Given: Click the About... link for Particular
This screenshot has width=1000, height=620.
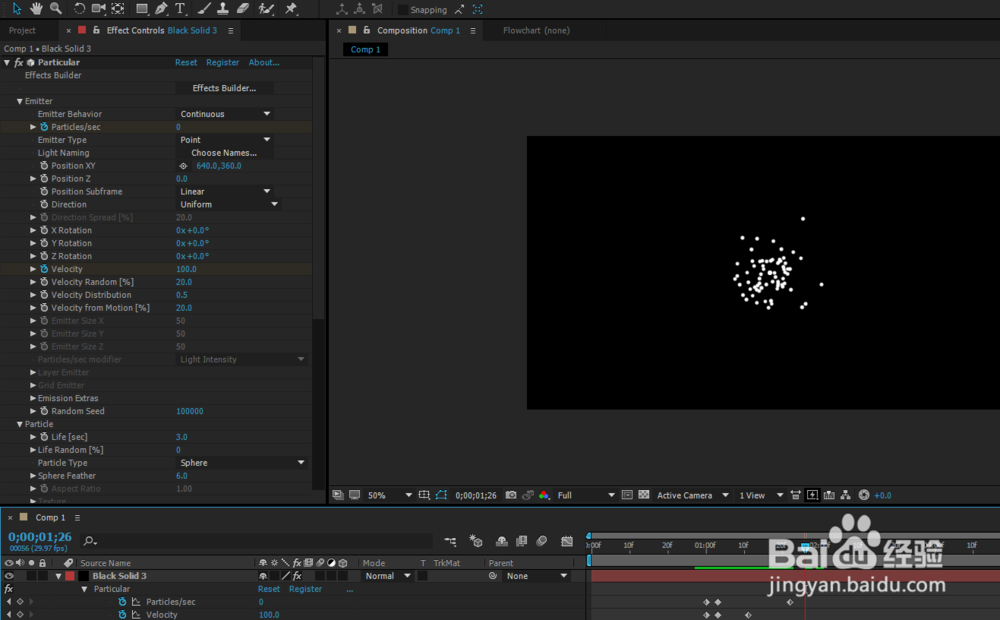Looking at the screenshot, I should pos(264,63).
